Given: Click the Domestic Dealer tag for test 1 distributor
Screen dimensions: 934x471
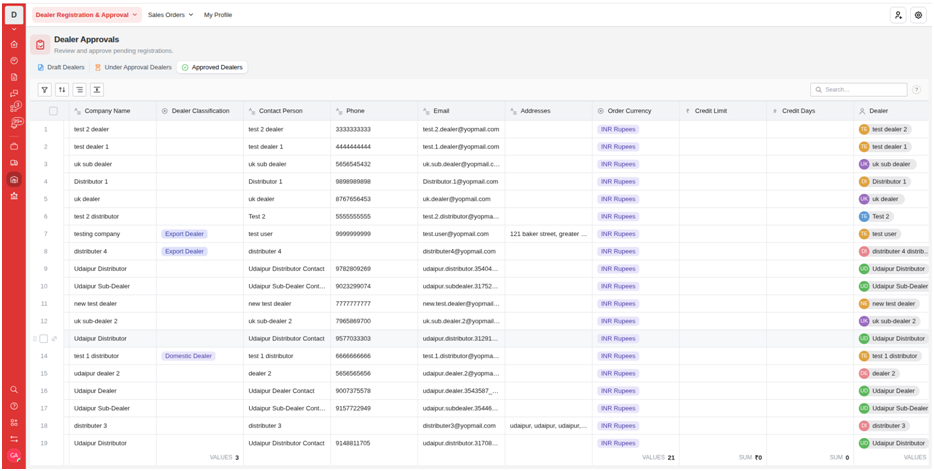Looking at the screenshot, I should 188,356.
